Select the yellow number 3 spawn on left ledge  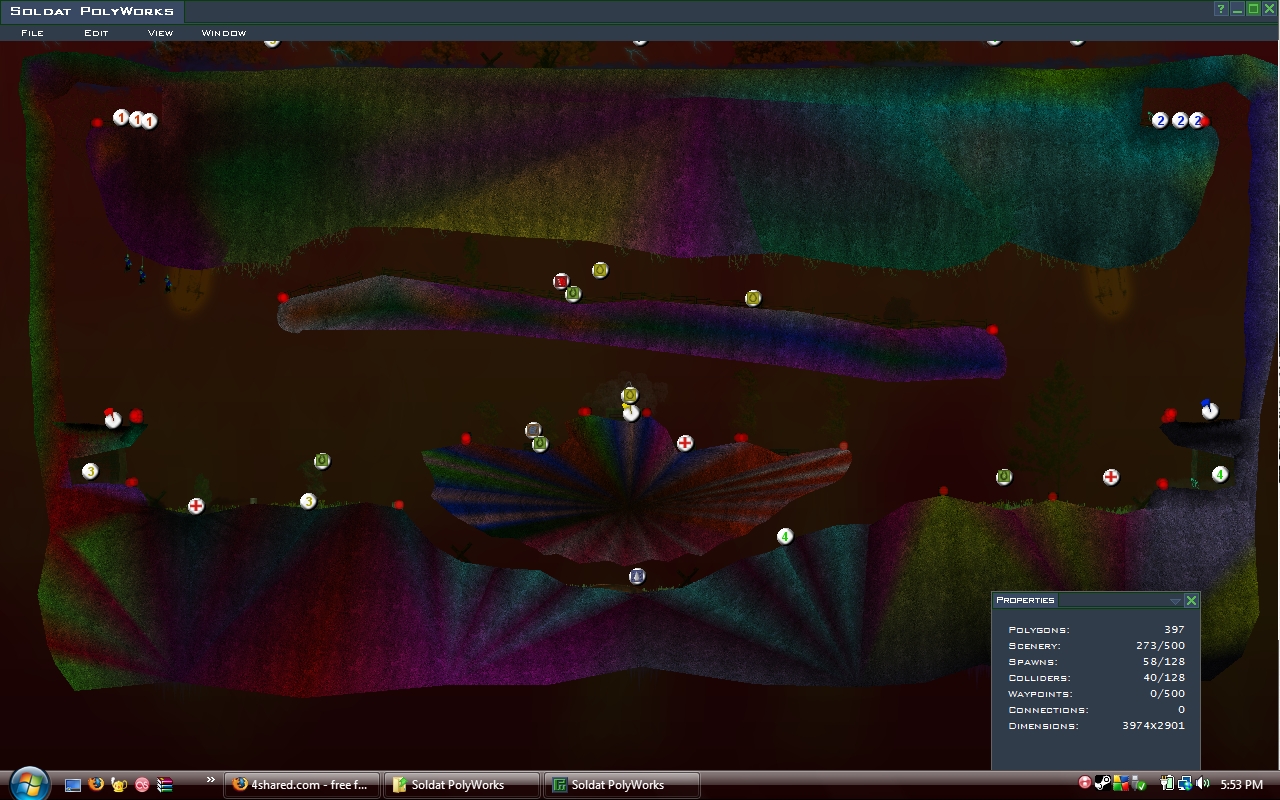pos(90,471)
